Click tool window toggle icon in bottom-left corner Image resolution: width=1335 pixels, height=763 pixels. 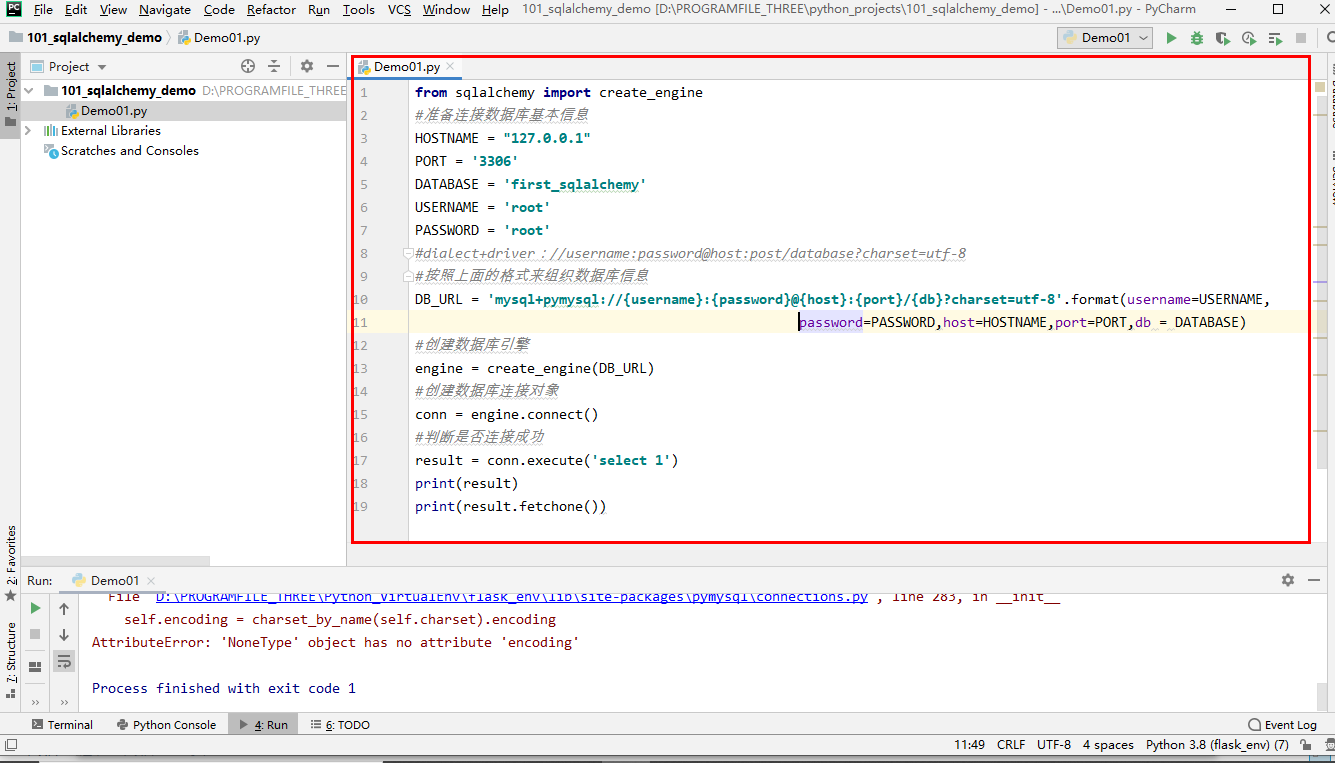(x=11, y=744)
